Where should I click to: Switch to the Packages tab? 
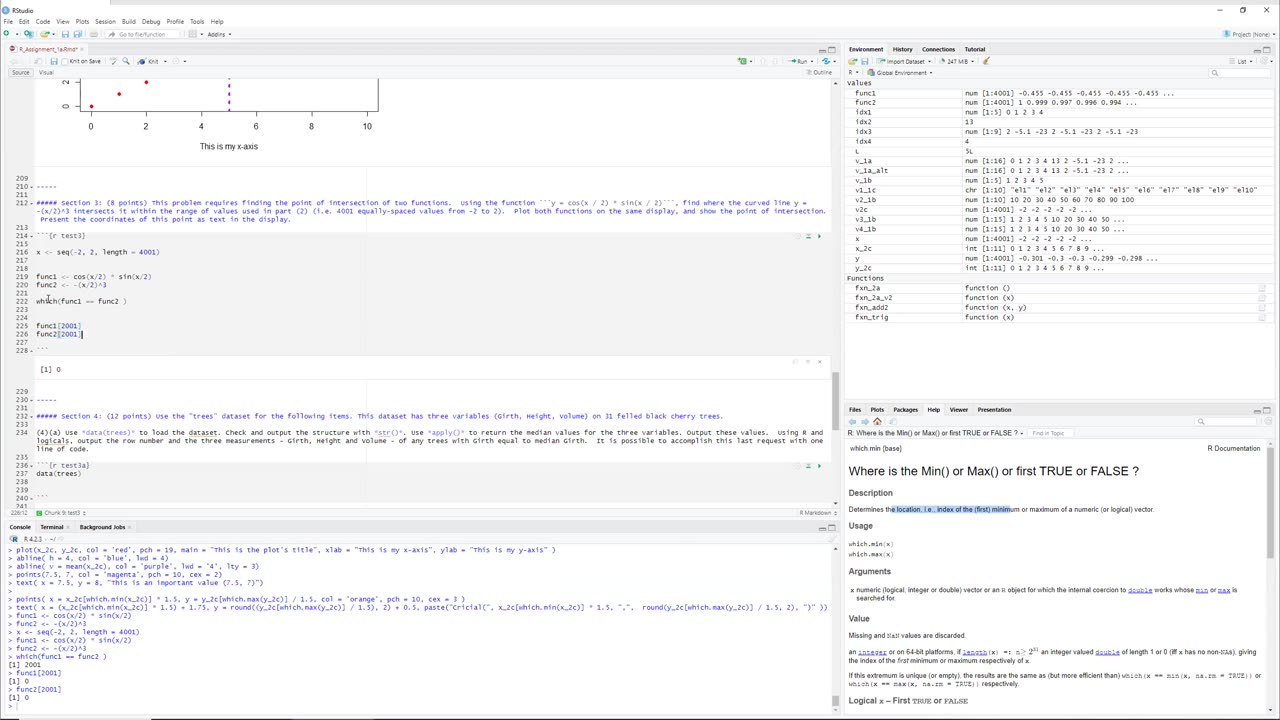[x=906, y=410]
